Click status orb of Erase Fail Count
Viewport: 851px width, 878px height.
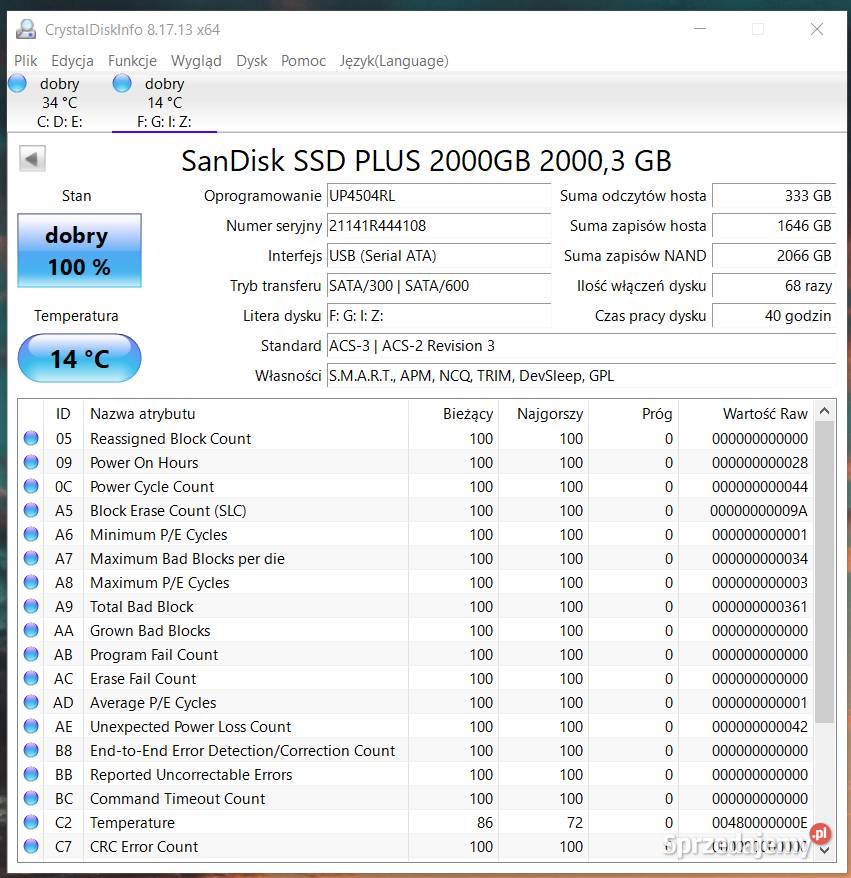tap(31, 678)
